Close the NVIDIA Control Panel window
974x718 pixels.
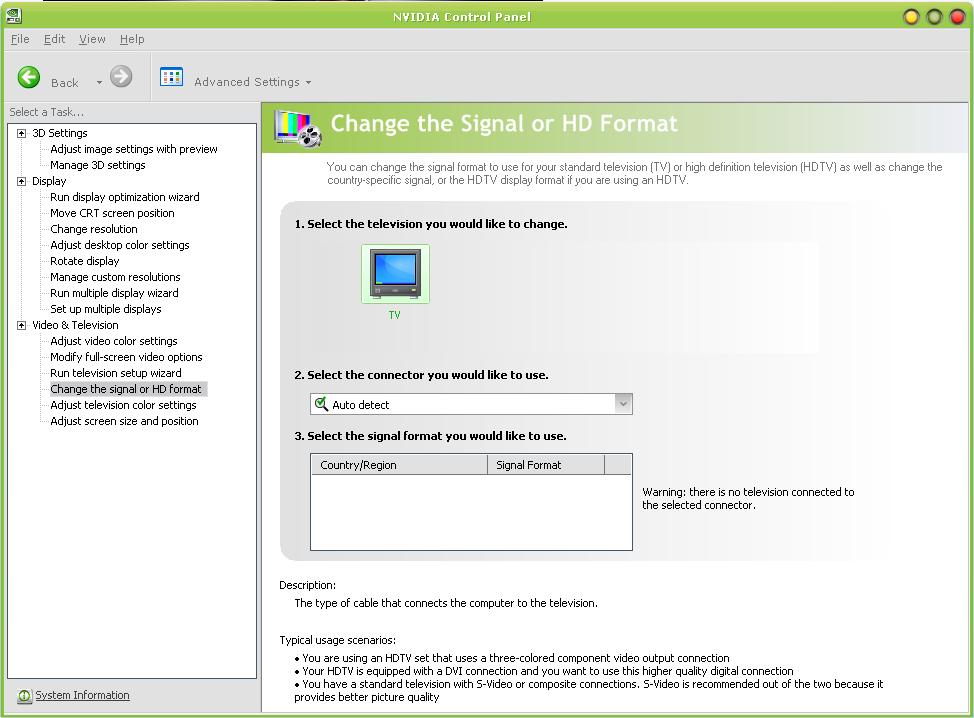[958, 17]
